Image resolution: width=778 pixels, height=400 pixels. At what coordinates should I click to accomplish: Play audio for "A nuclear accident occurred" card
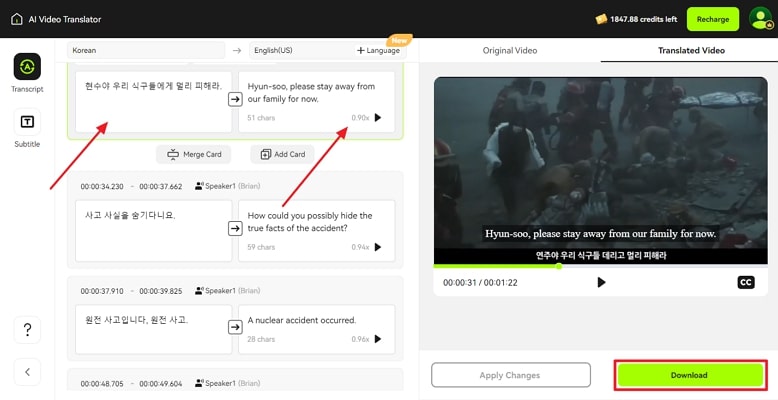click(x=378, y=339)
